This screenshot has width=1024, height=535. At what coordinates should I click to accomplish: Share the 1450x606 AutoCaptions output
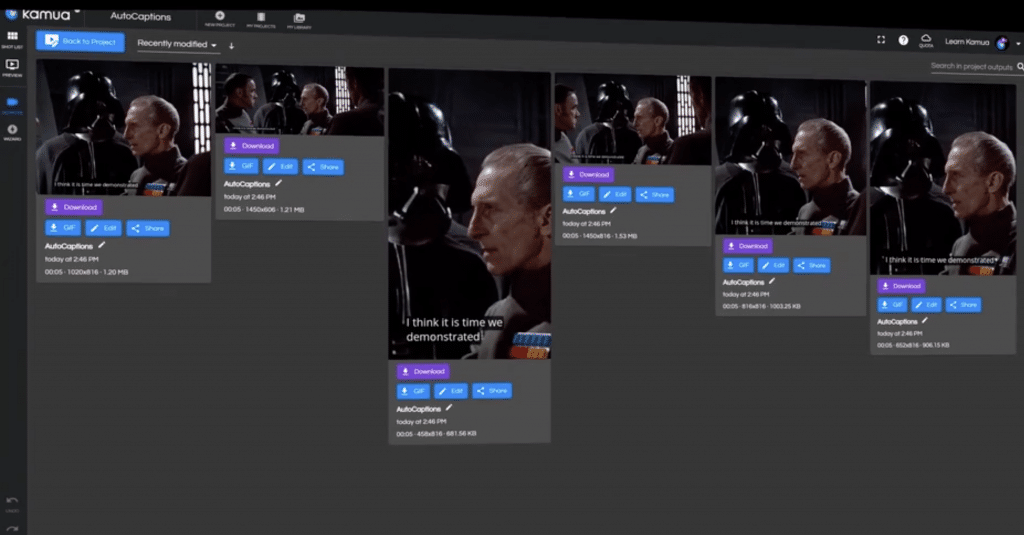pos(323,167)
